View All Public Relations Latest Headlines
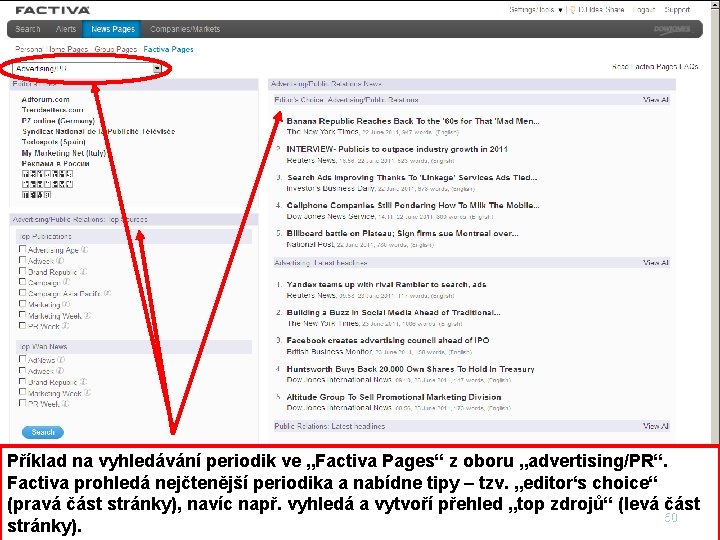The height and width of the screenshot is (540, 720). pyautogui.click(x=656, y=426)
